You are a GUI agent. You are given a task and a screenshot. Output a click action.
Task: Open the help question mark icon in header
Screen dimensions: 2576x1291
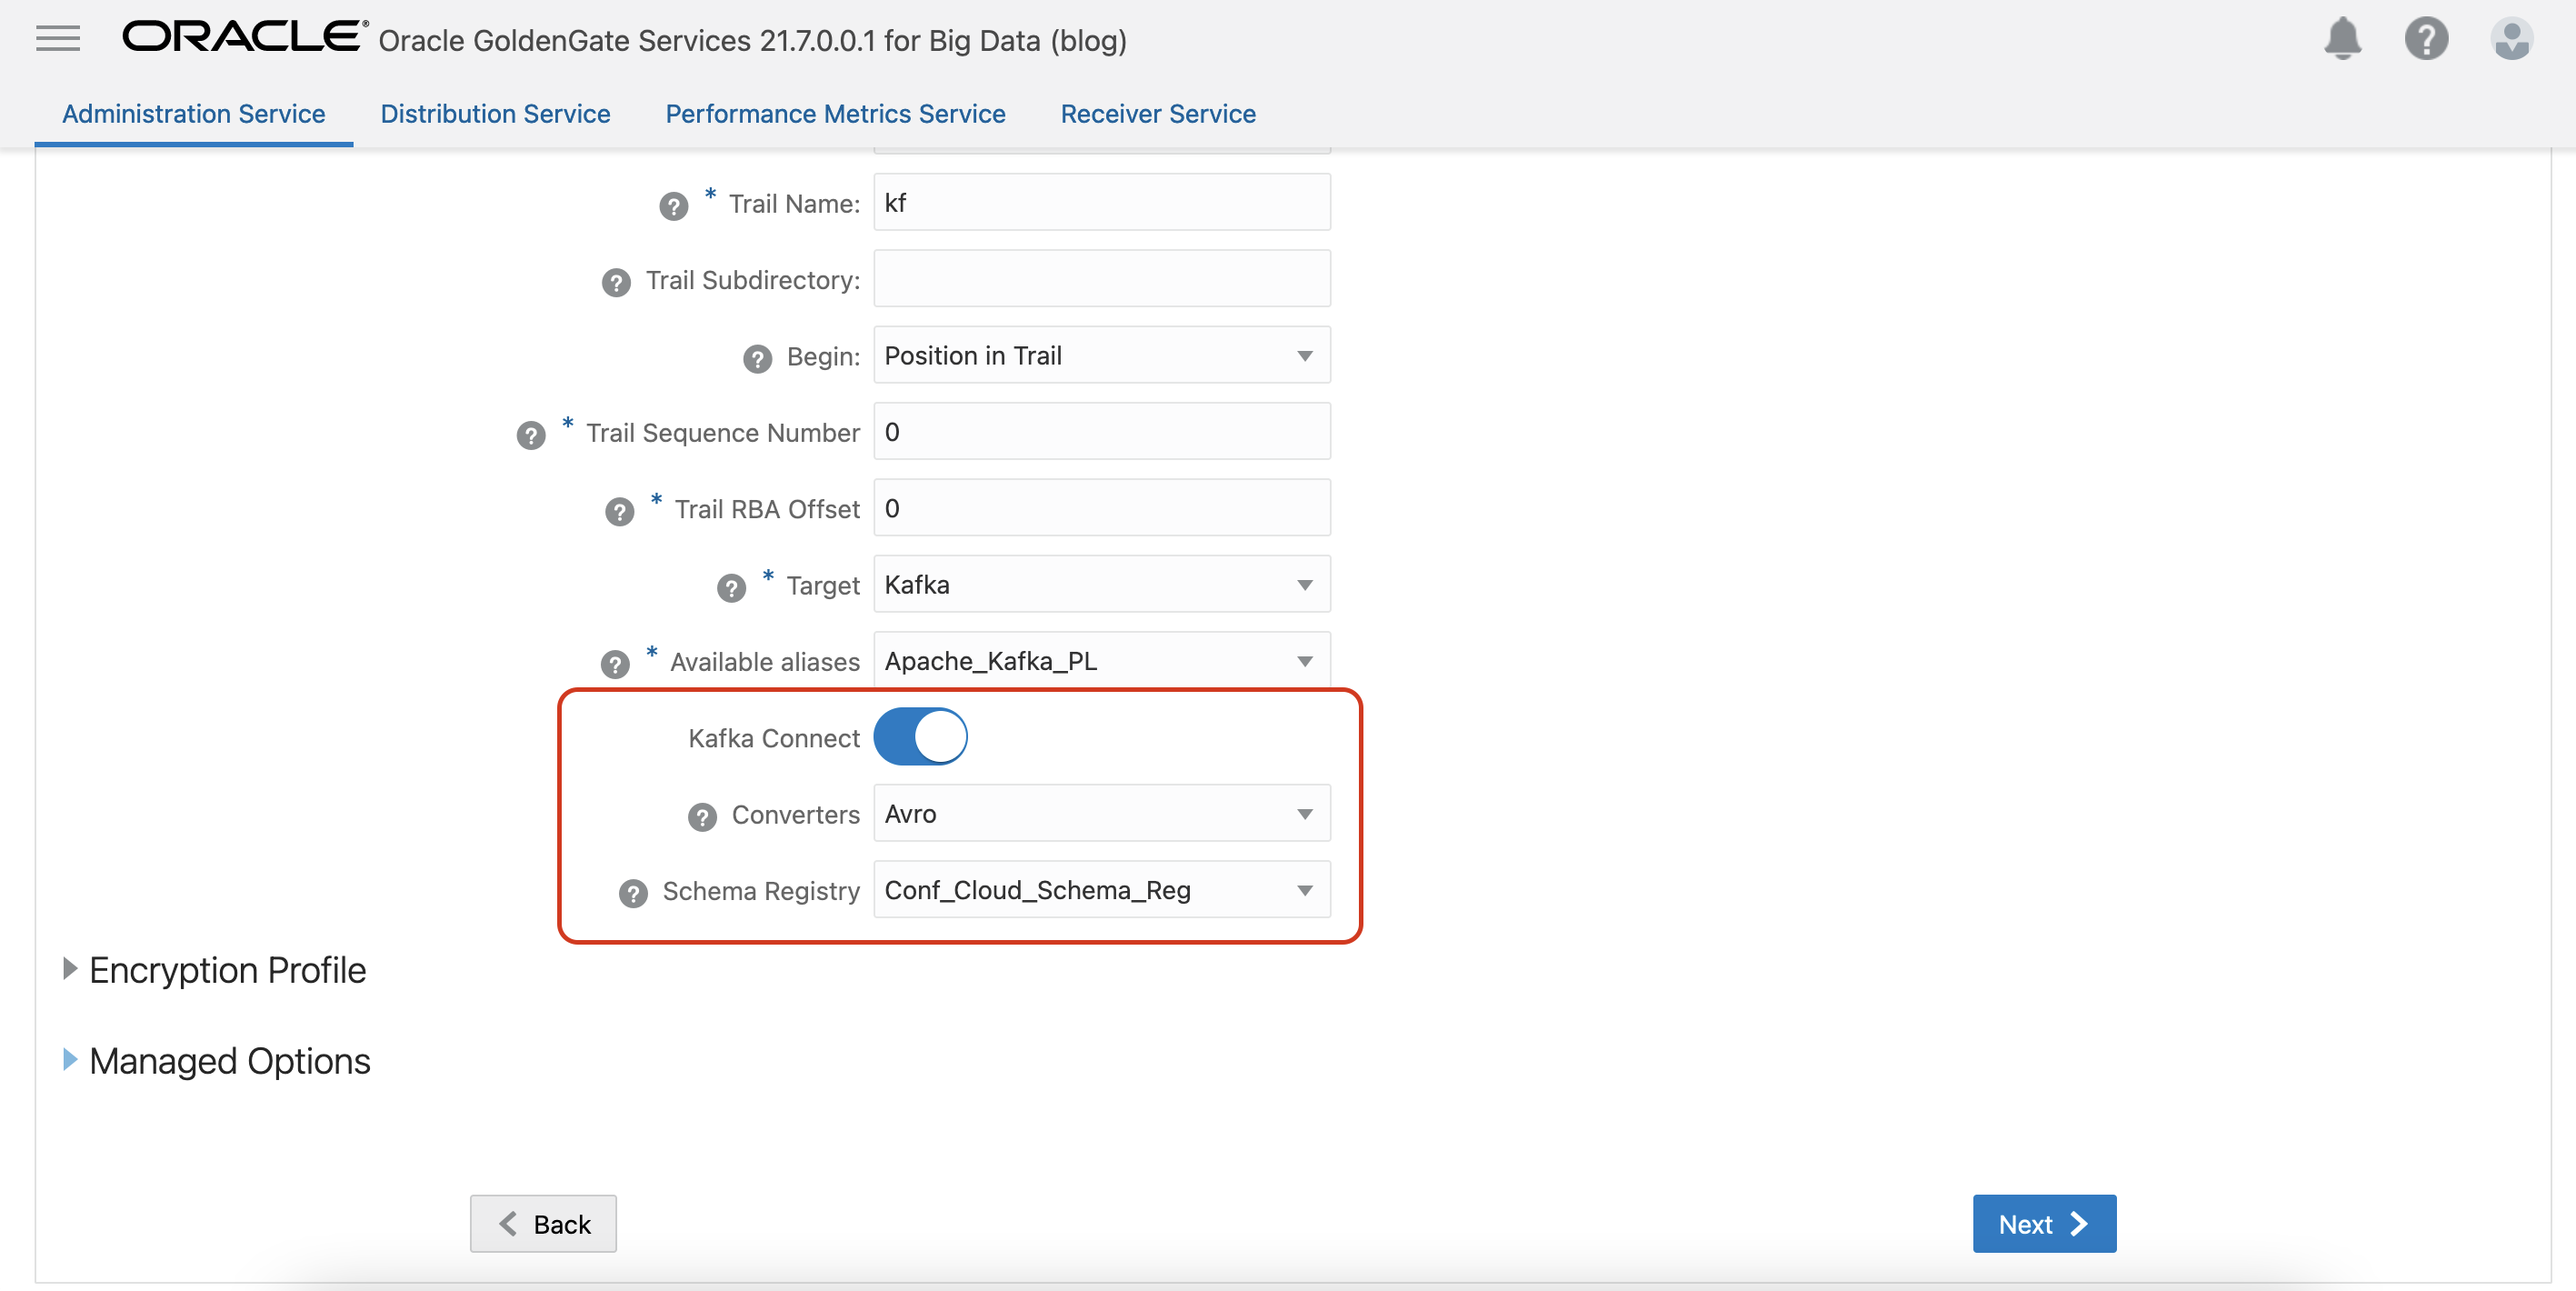[x=2426, y=39]
